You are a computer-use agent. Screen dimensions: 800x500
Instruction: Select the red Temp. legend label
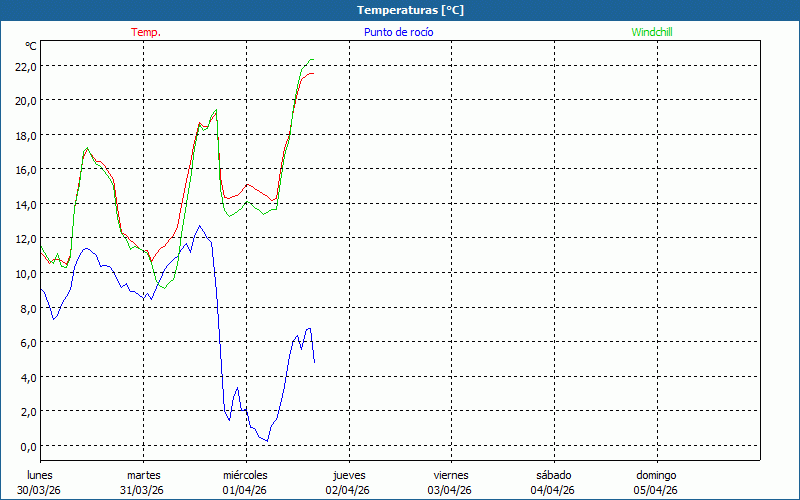(x=146, y=32)
